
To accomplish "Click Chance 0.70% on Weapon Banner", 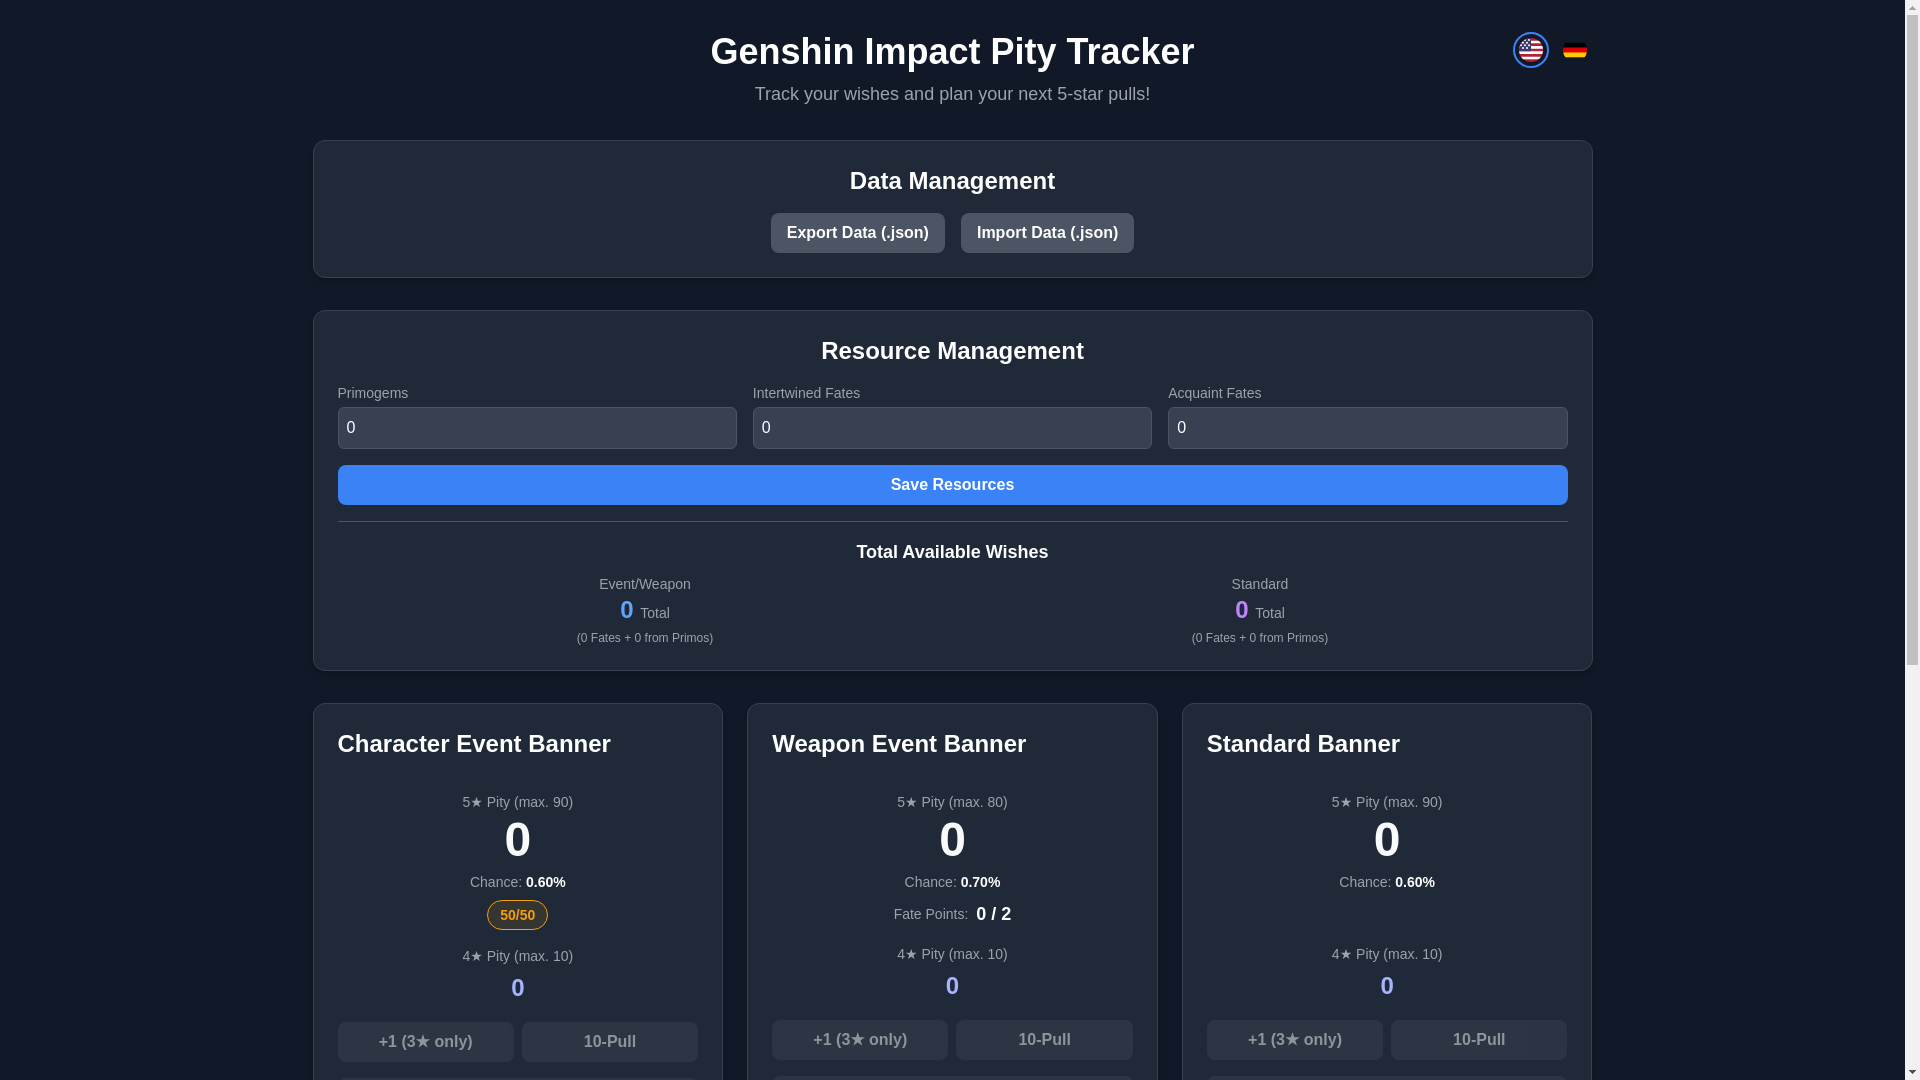I will click(952, 882).
